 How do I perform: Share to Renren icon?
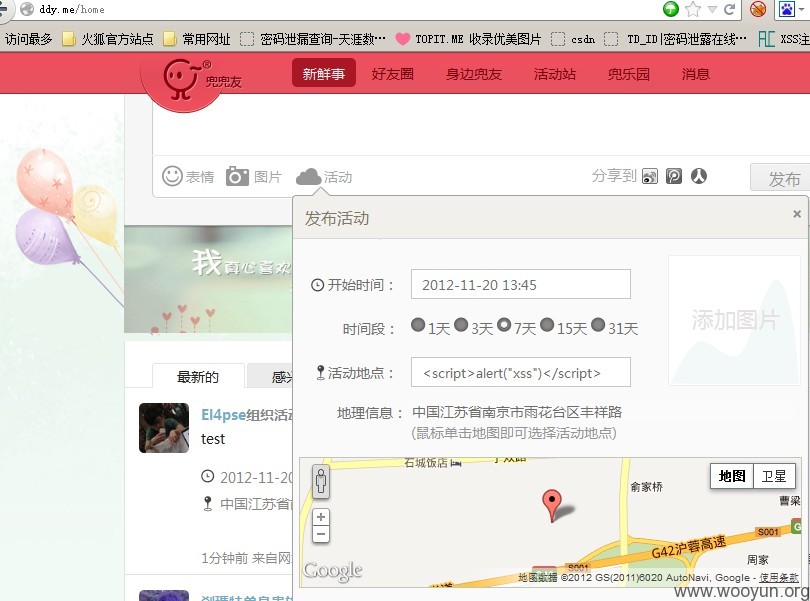pos(698,177)
